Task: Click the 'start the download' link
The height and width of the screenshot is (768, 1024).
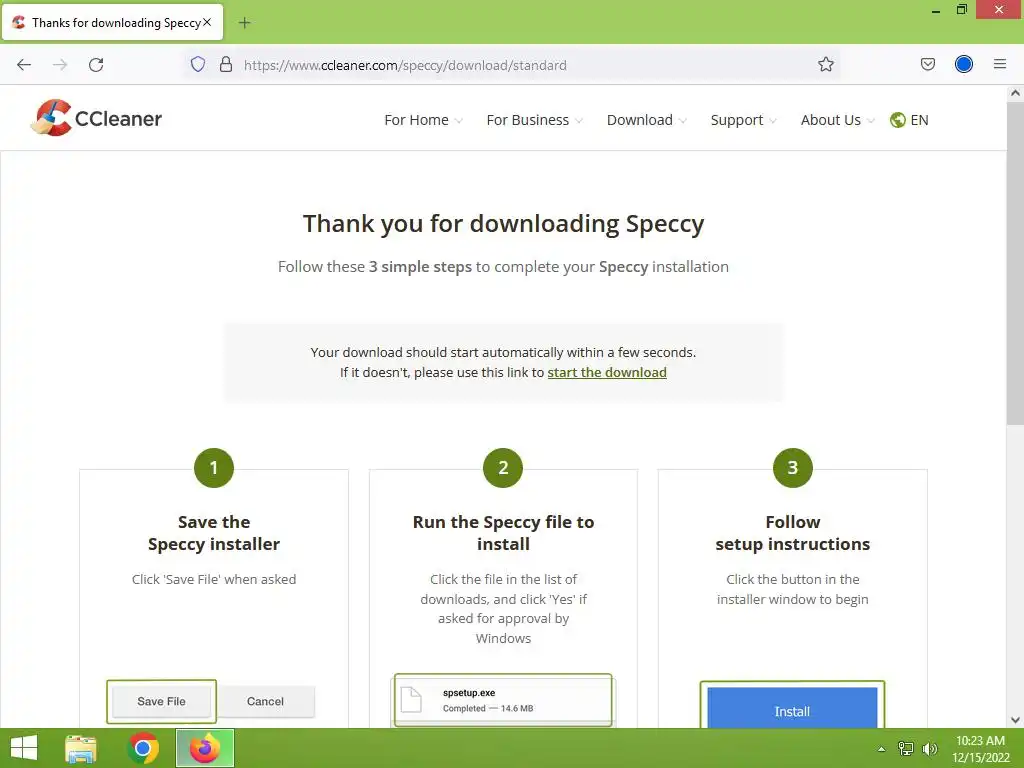Action: [607, 372]
